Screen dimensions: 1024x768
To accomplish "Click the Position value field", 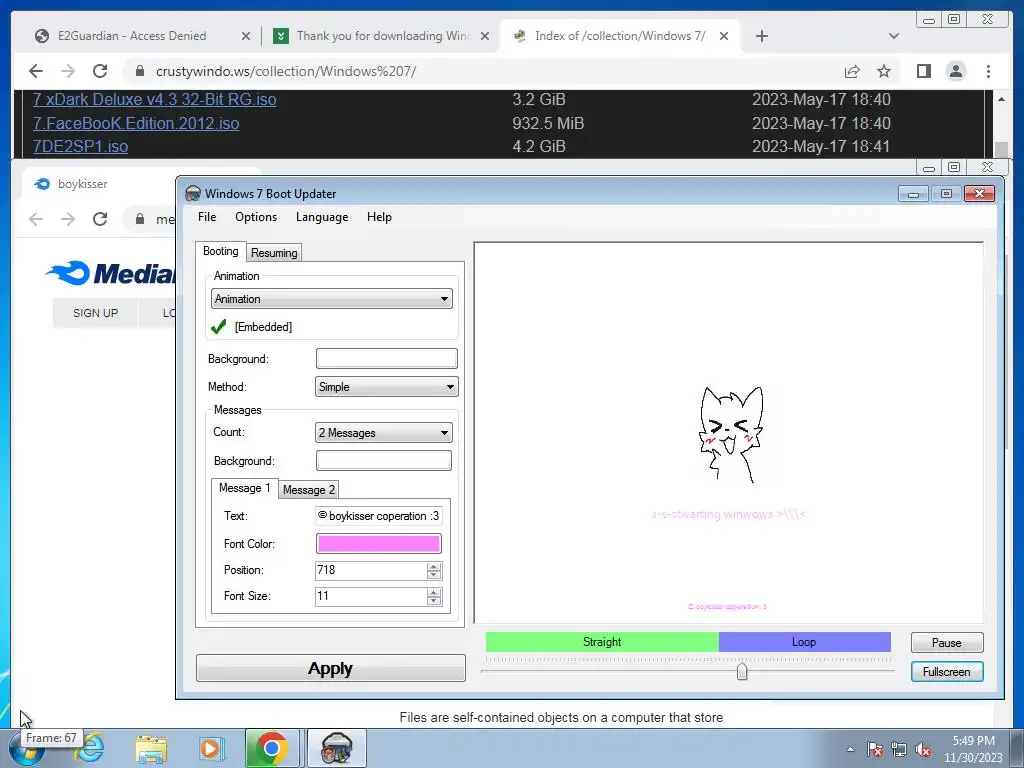I will point(370,570).
